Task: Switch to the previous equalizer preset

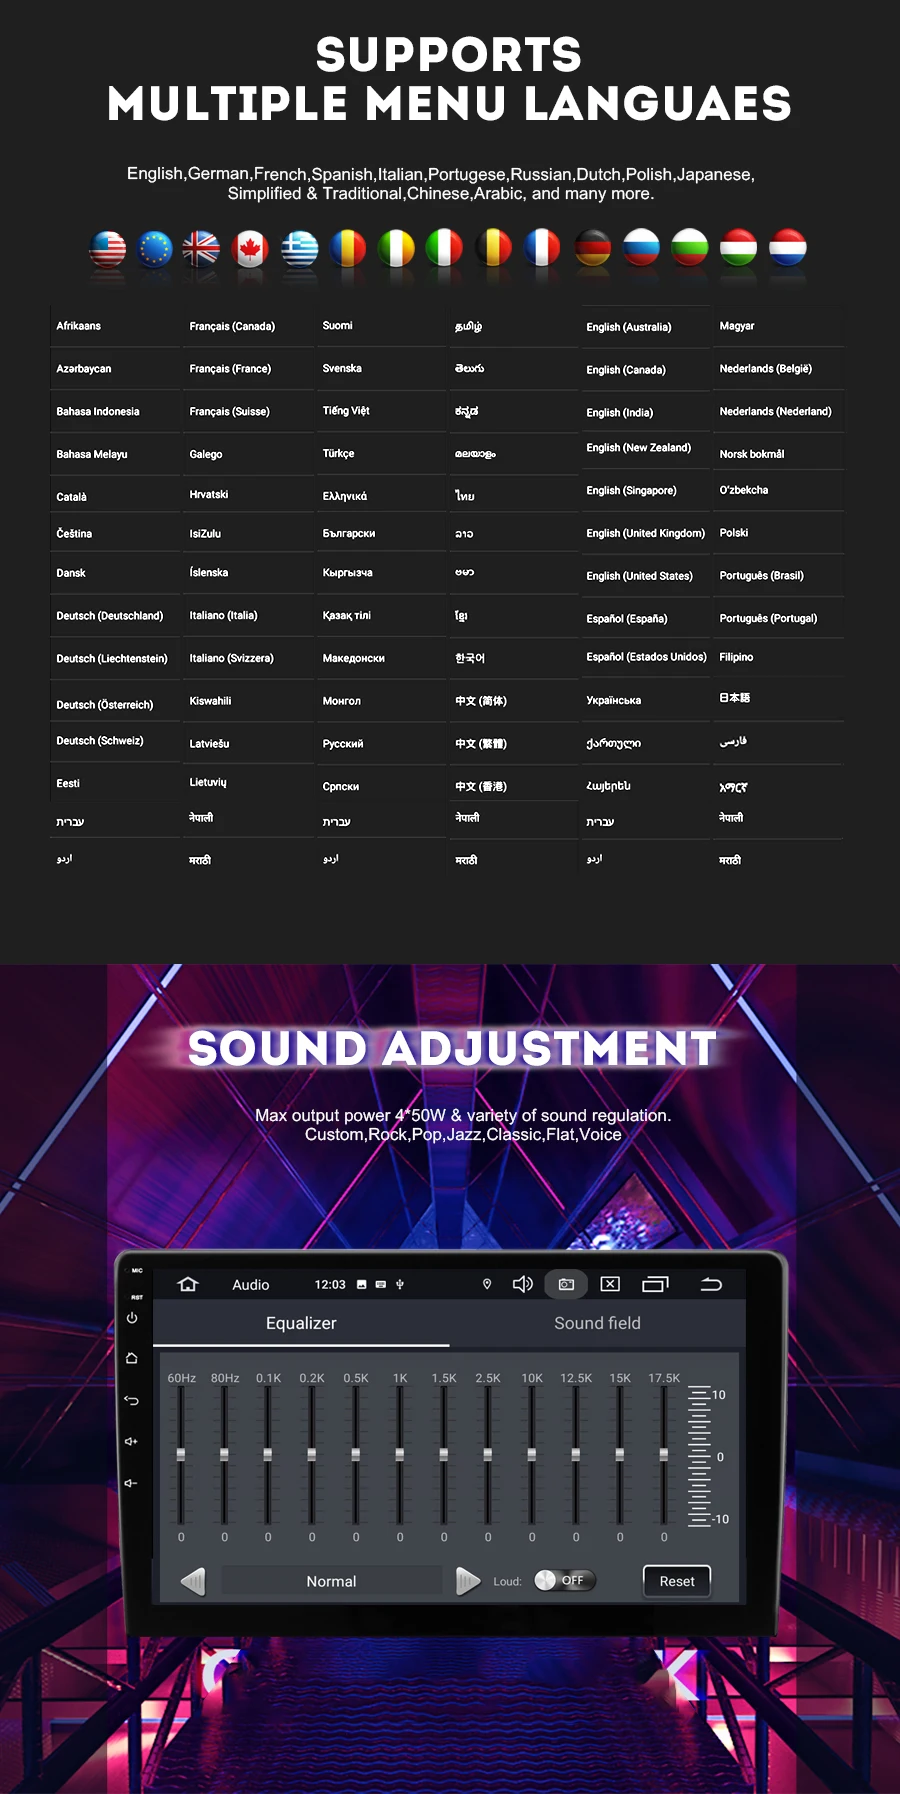Action: coord(193,1581)
